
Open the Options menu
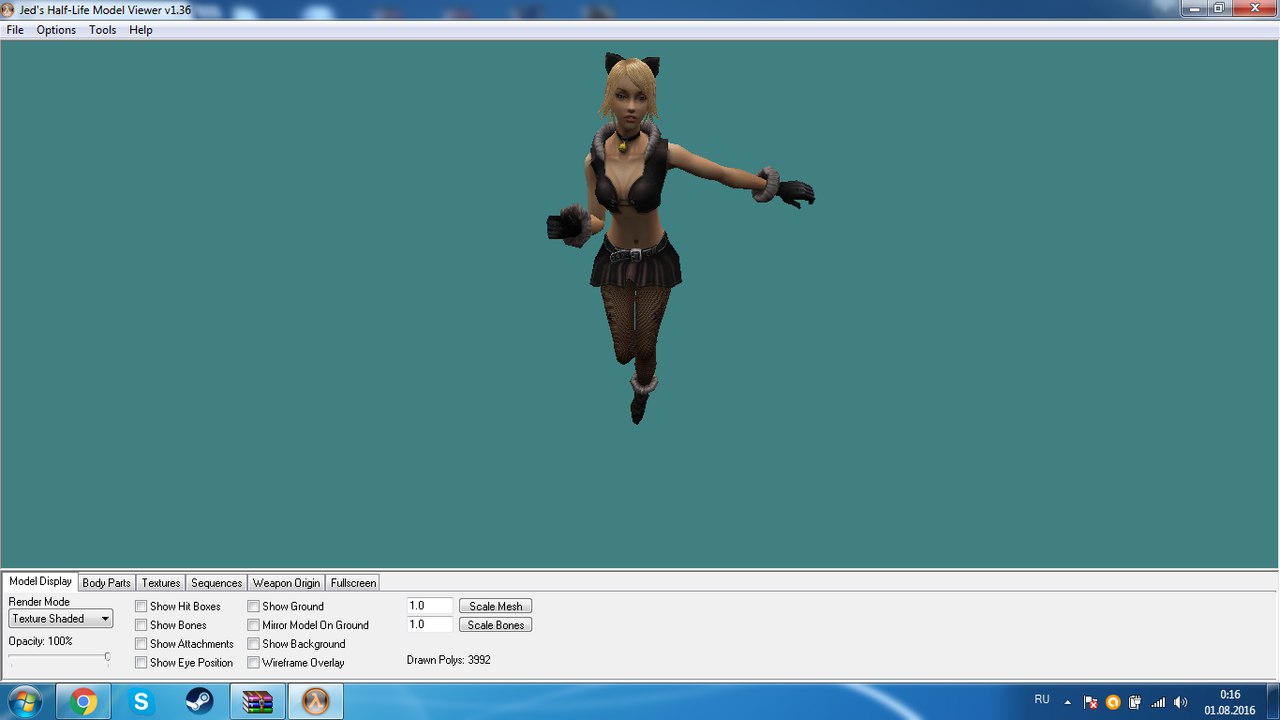point(56,30)
